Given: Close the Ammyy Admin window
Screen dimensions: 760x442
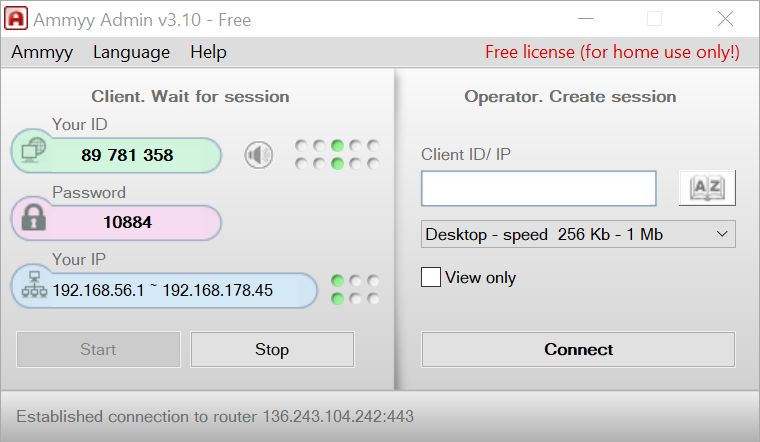Looking at the screenshot, I should (725, 19).
